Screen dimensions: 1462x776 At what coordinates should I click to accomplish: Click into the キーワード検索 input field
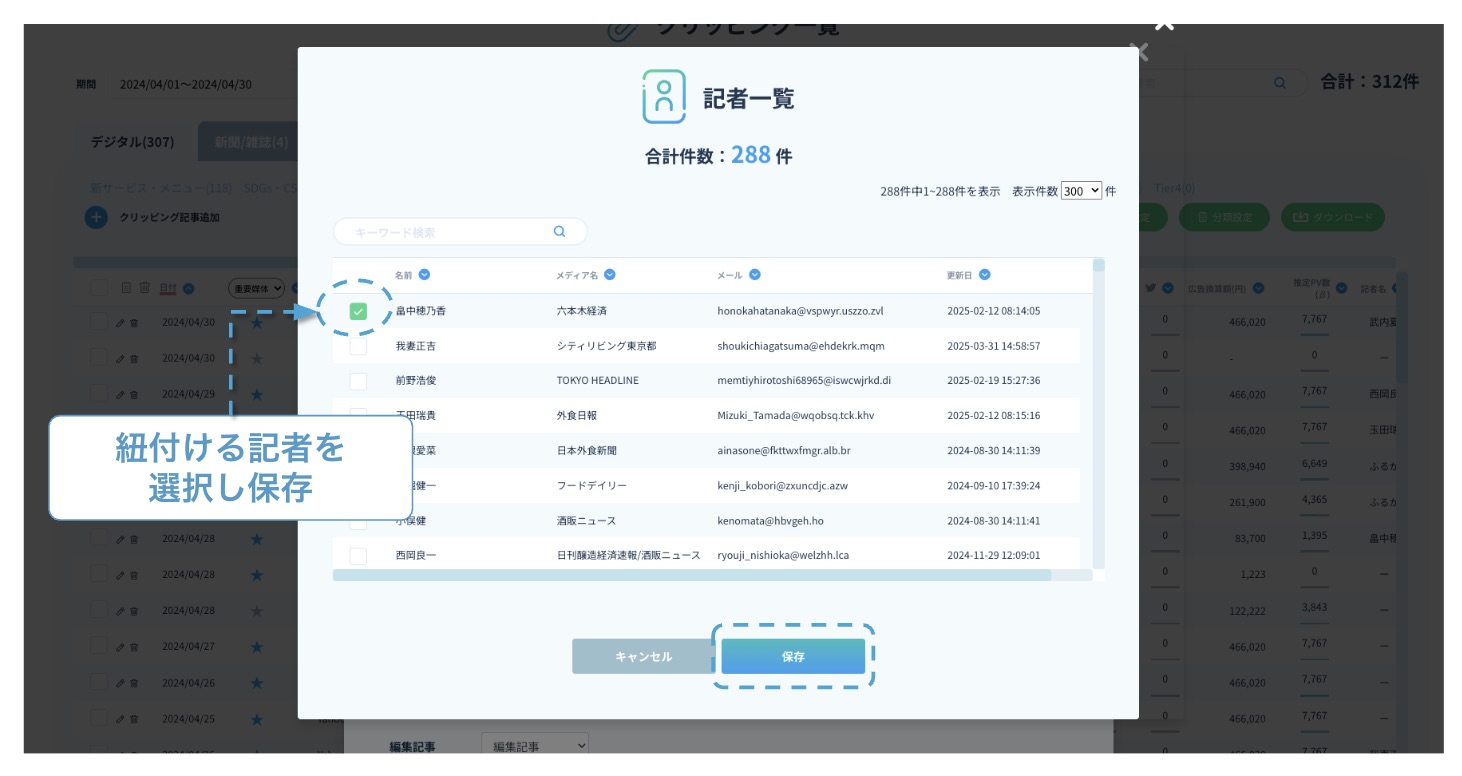click(x=450, y=232)
